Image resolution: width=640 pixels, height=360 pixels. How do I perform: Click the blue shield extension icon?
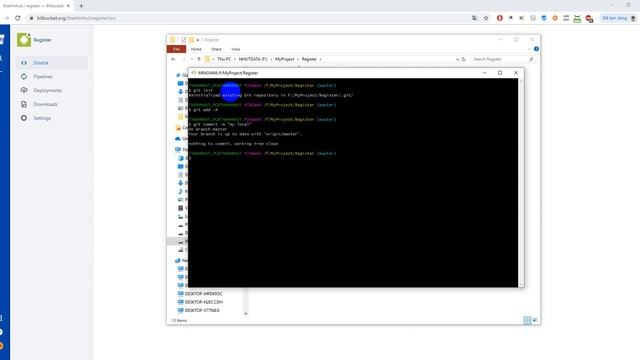point(544,18)
